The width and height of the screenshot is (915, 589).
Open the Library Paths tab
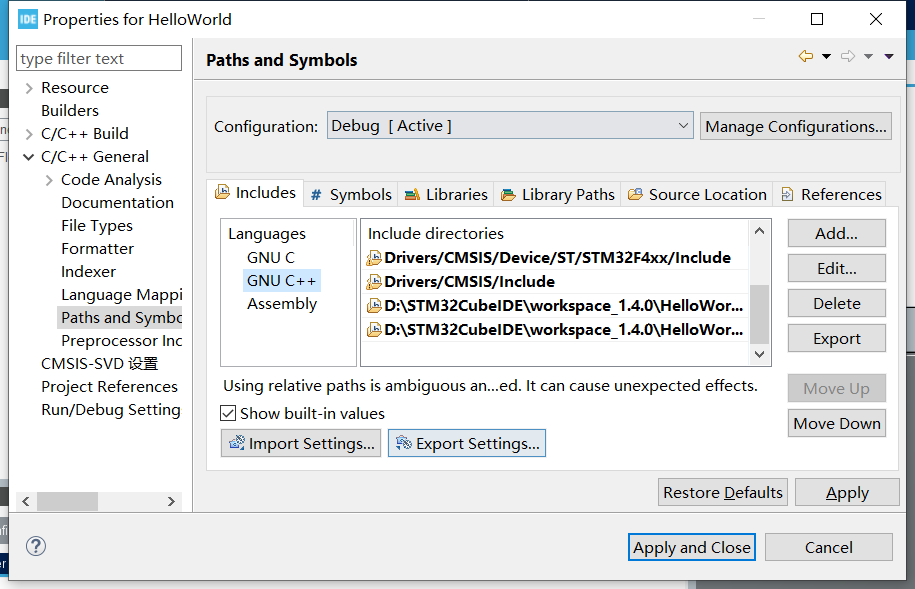558,194
